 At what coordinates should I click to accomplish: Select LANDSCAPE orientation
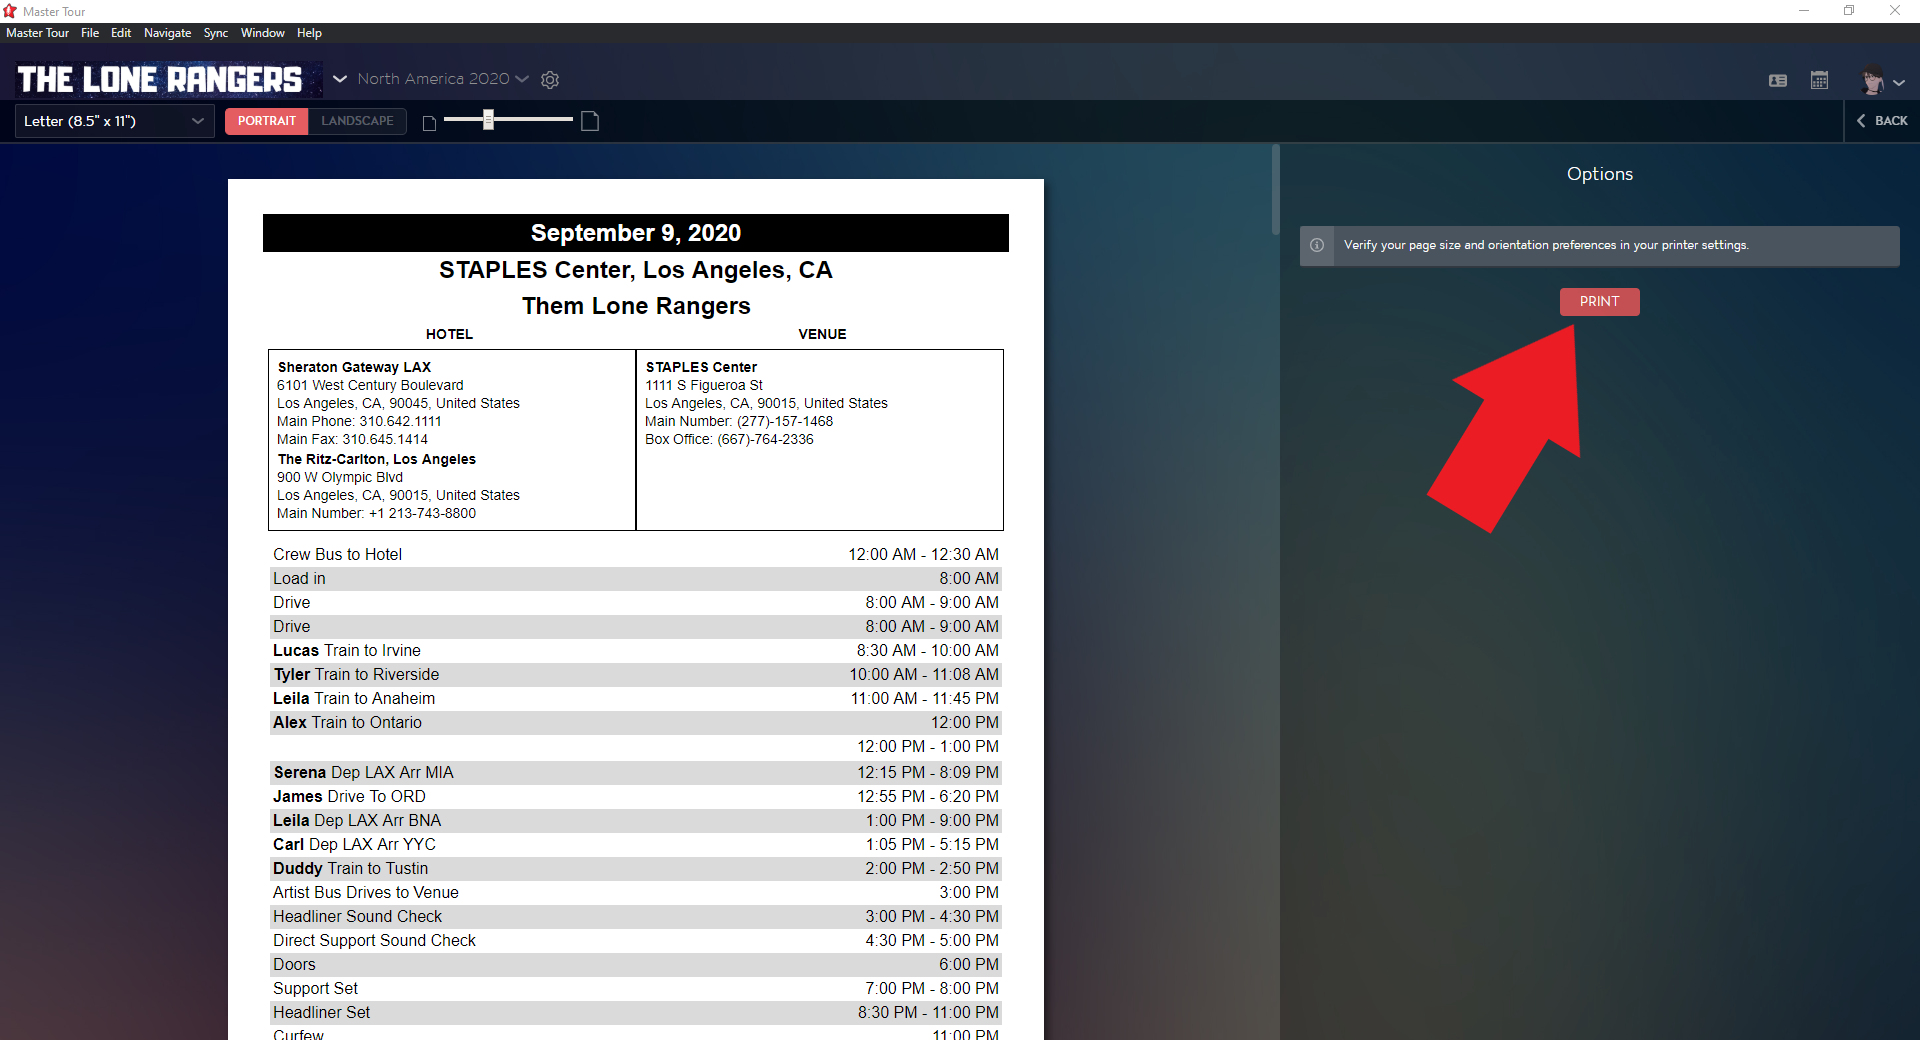click(x=357, y=121)
